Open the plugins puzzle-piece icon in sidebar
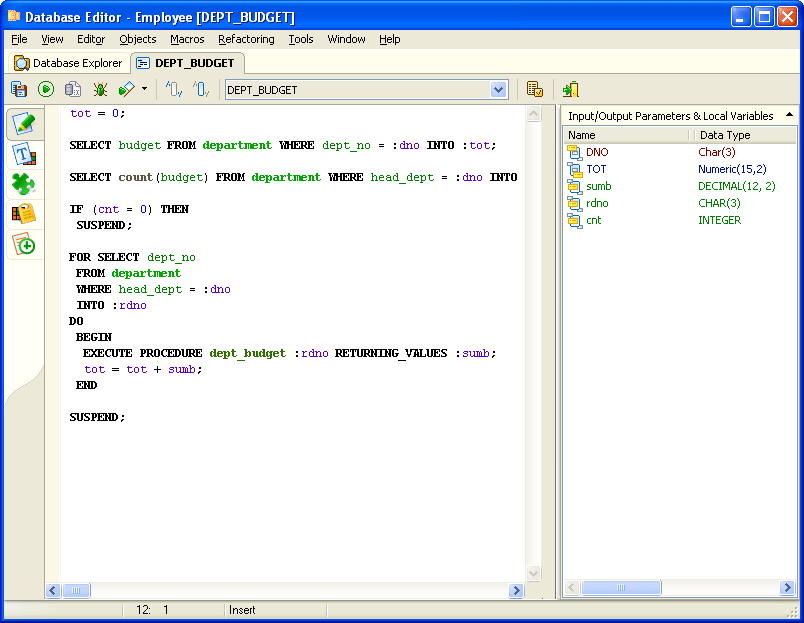The height and width of the screenshot is (623, 804). click(24, 183)
